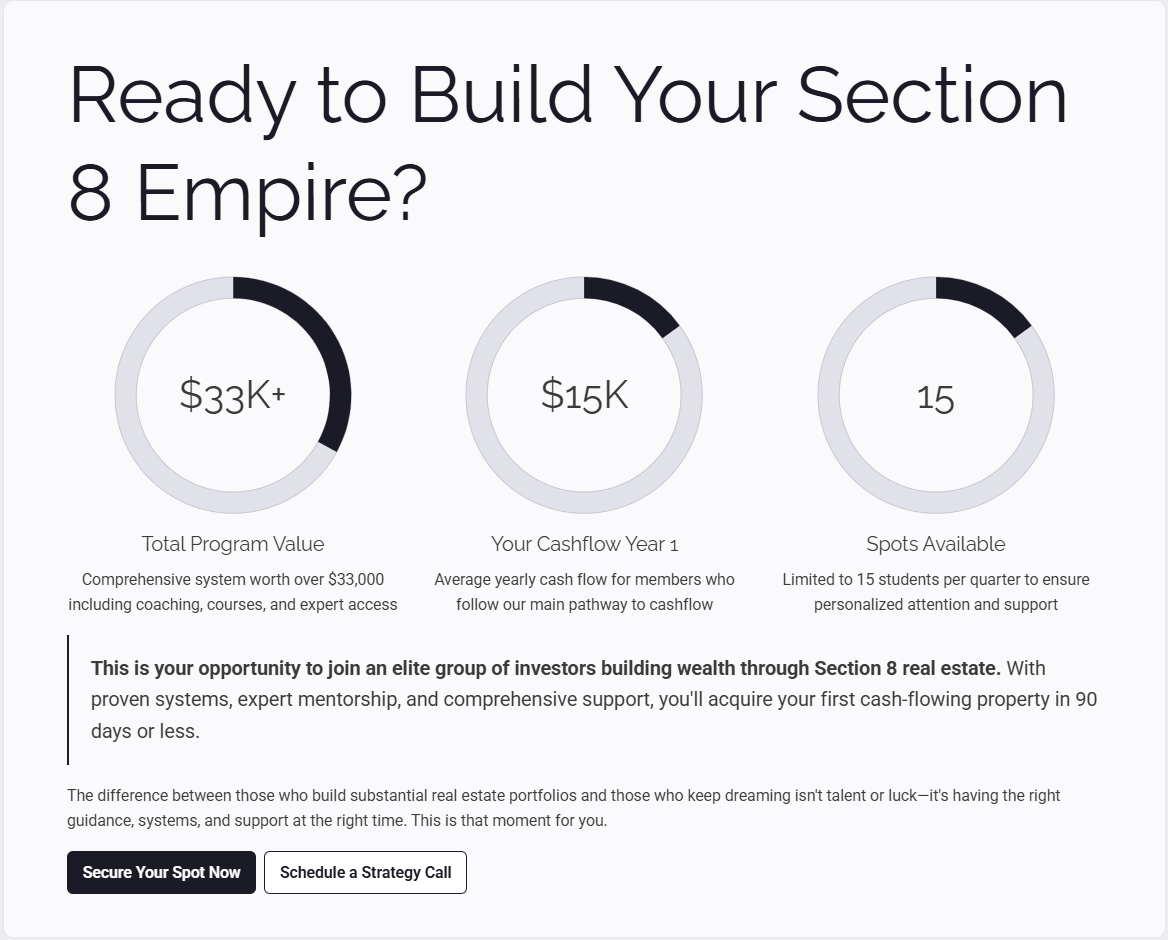Click the Ready to Build Your Section 8 Empire heading
Viewport: 1168px width, 940px height.
tap(567, 142)
